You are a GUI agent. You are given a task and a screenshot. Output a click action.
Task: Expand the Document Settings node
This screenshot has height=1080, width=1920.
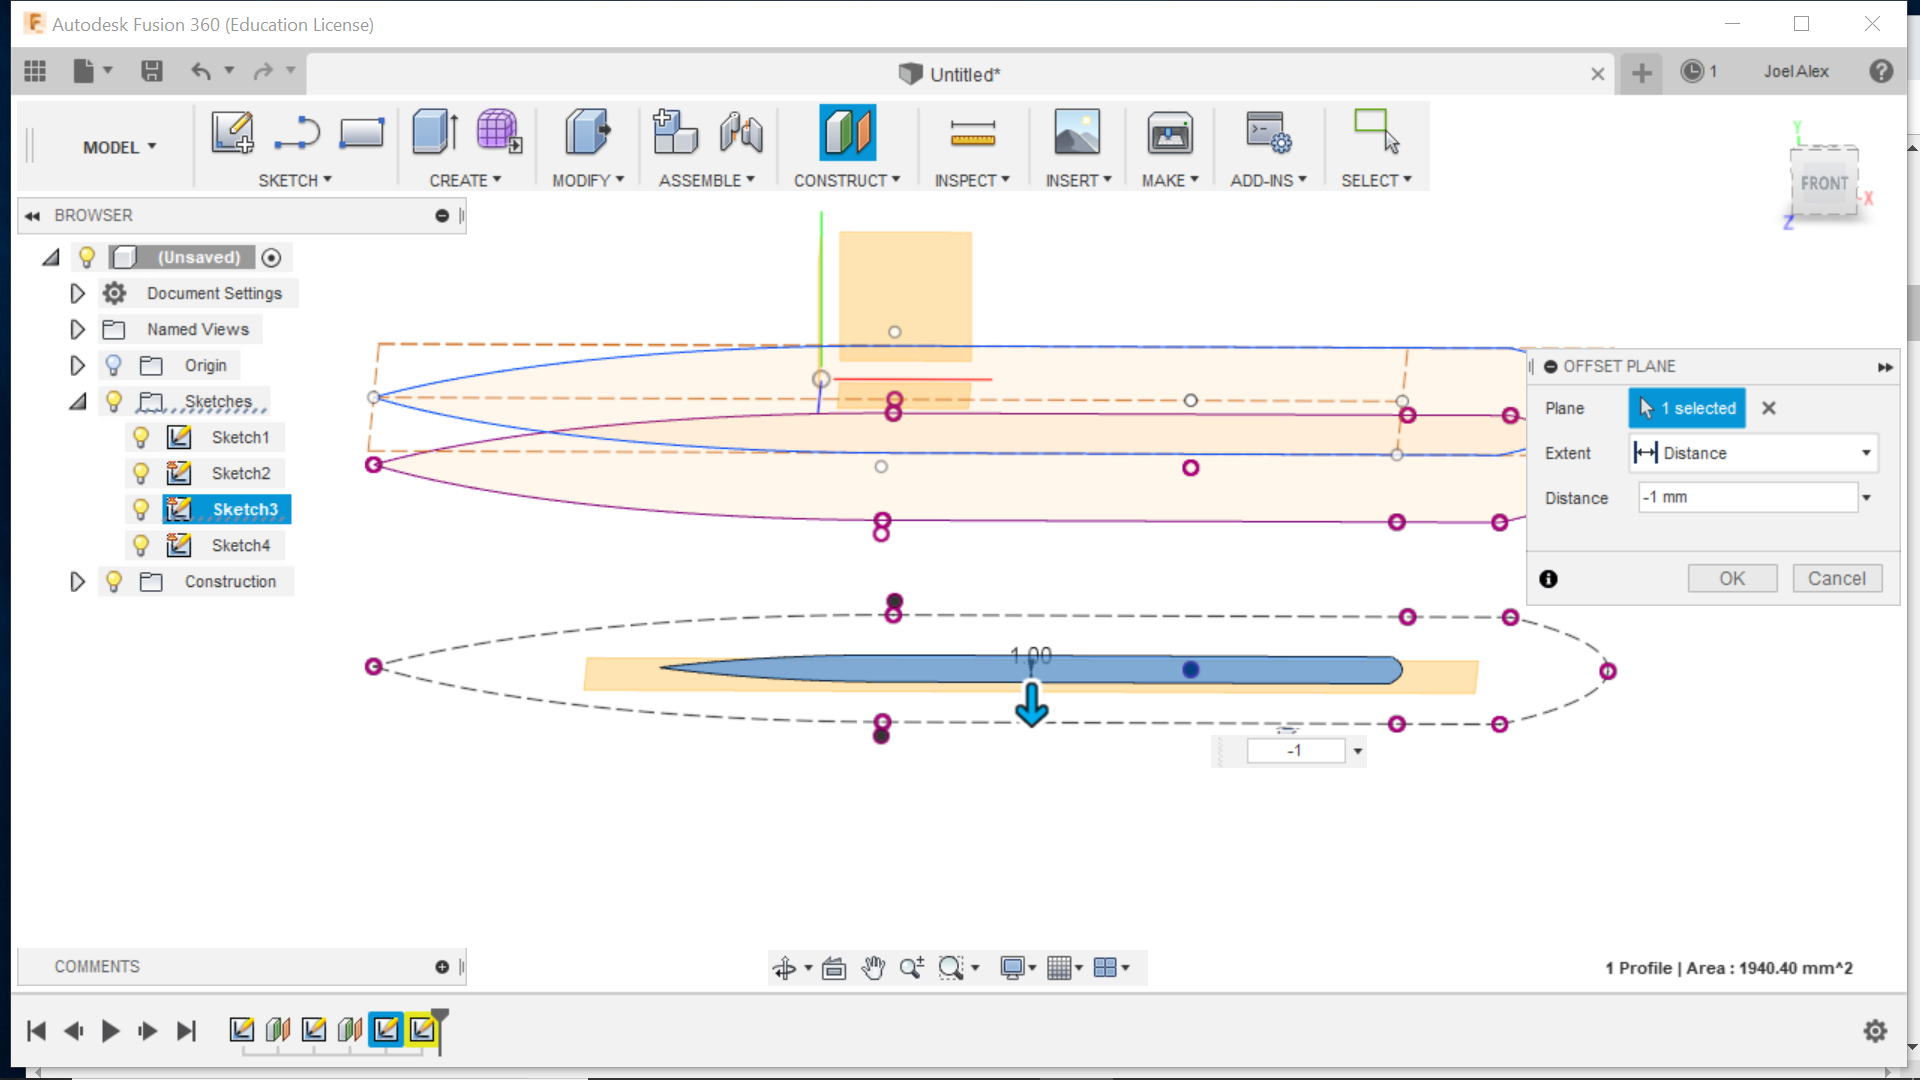pos(77,293)
